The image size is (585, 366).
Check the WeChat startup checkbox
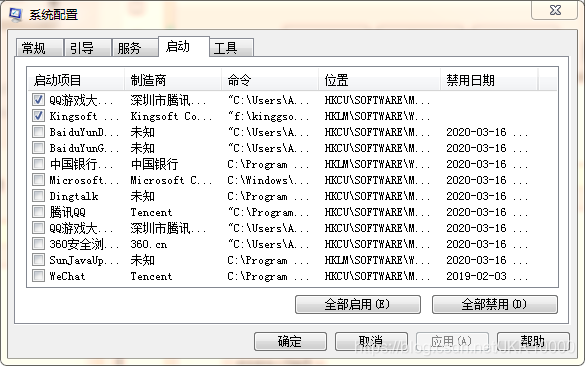pos(38,276)
